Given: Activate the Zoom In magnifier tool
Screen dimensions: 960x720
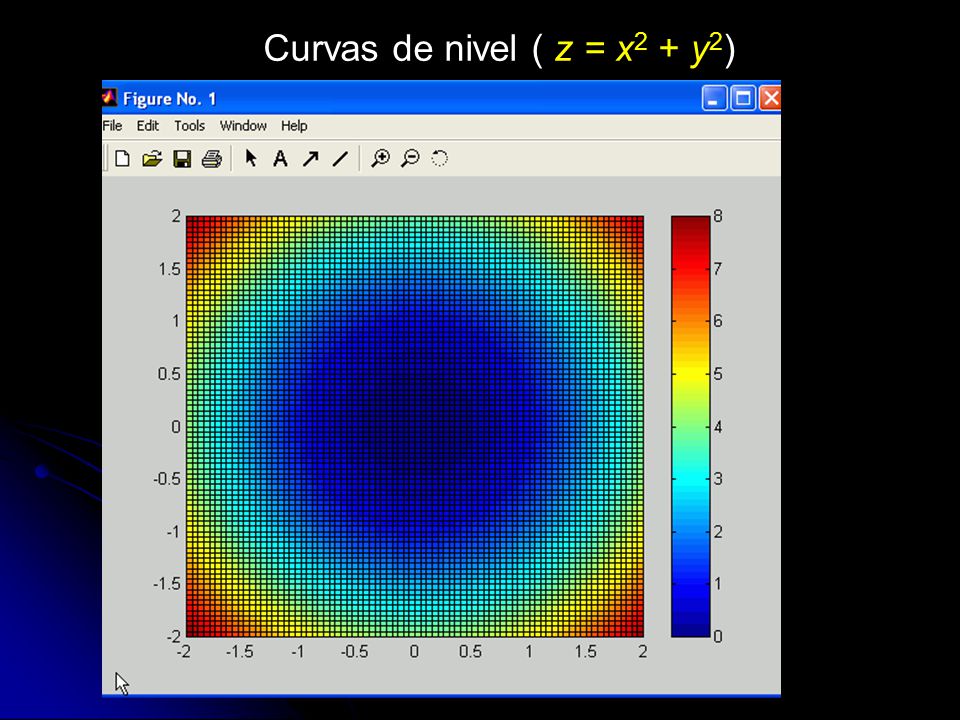Looking at the screenshot, I should tap(380, 159).
